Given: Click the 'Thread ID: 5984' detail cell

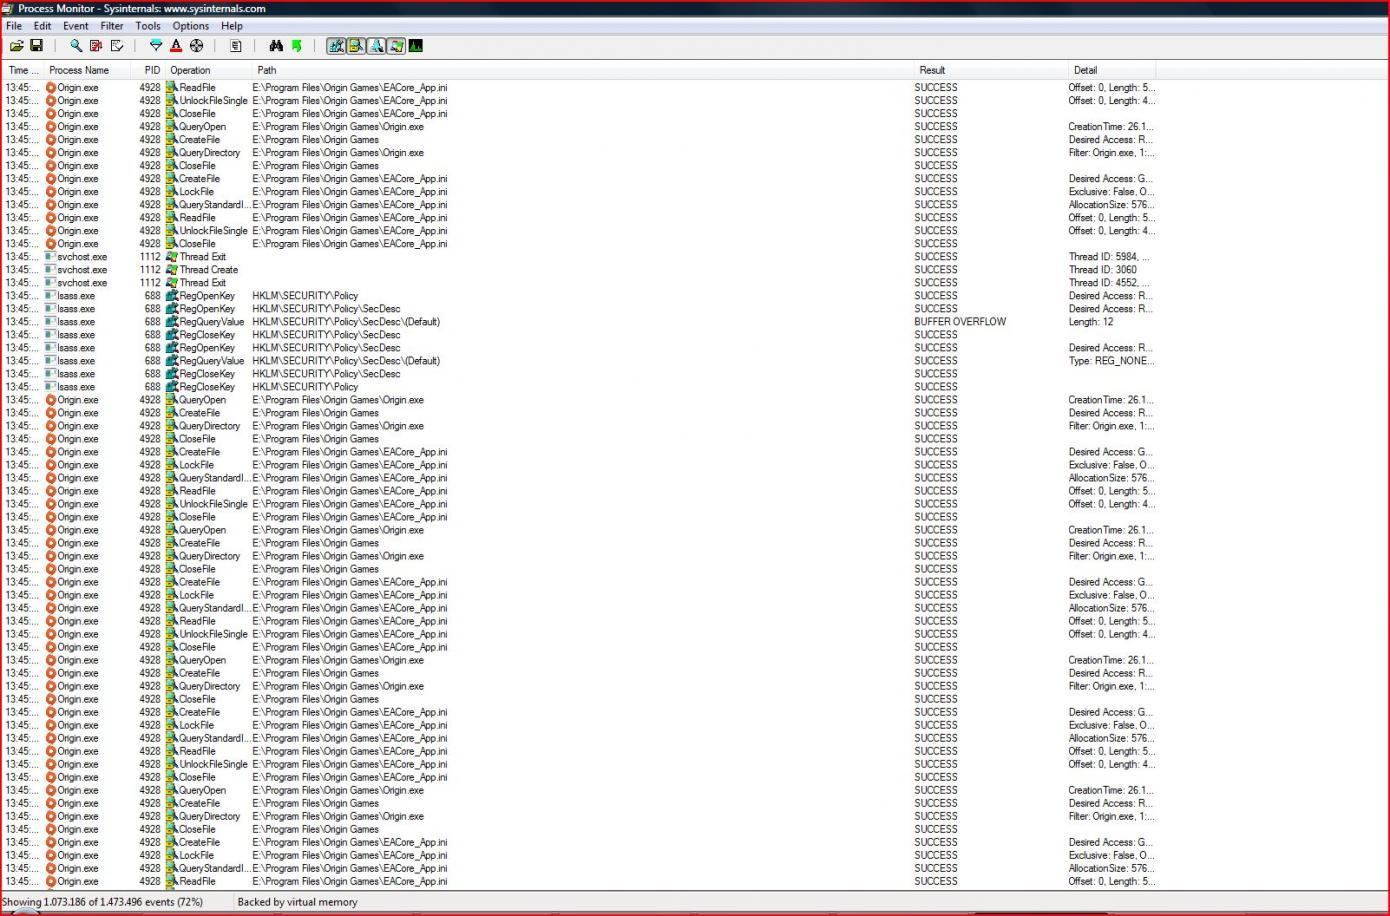Looking at the screenshot, I should tap(1108, 257).
